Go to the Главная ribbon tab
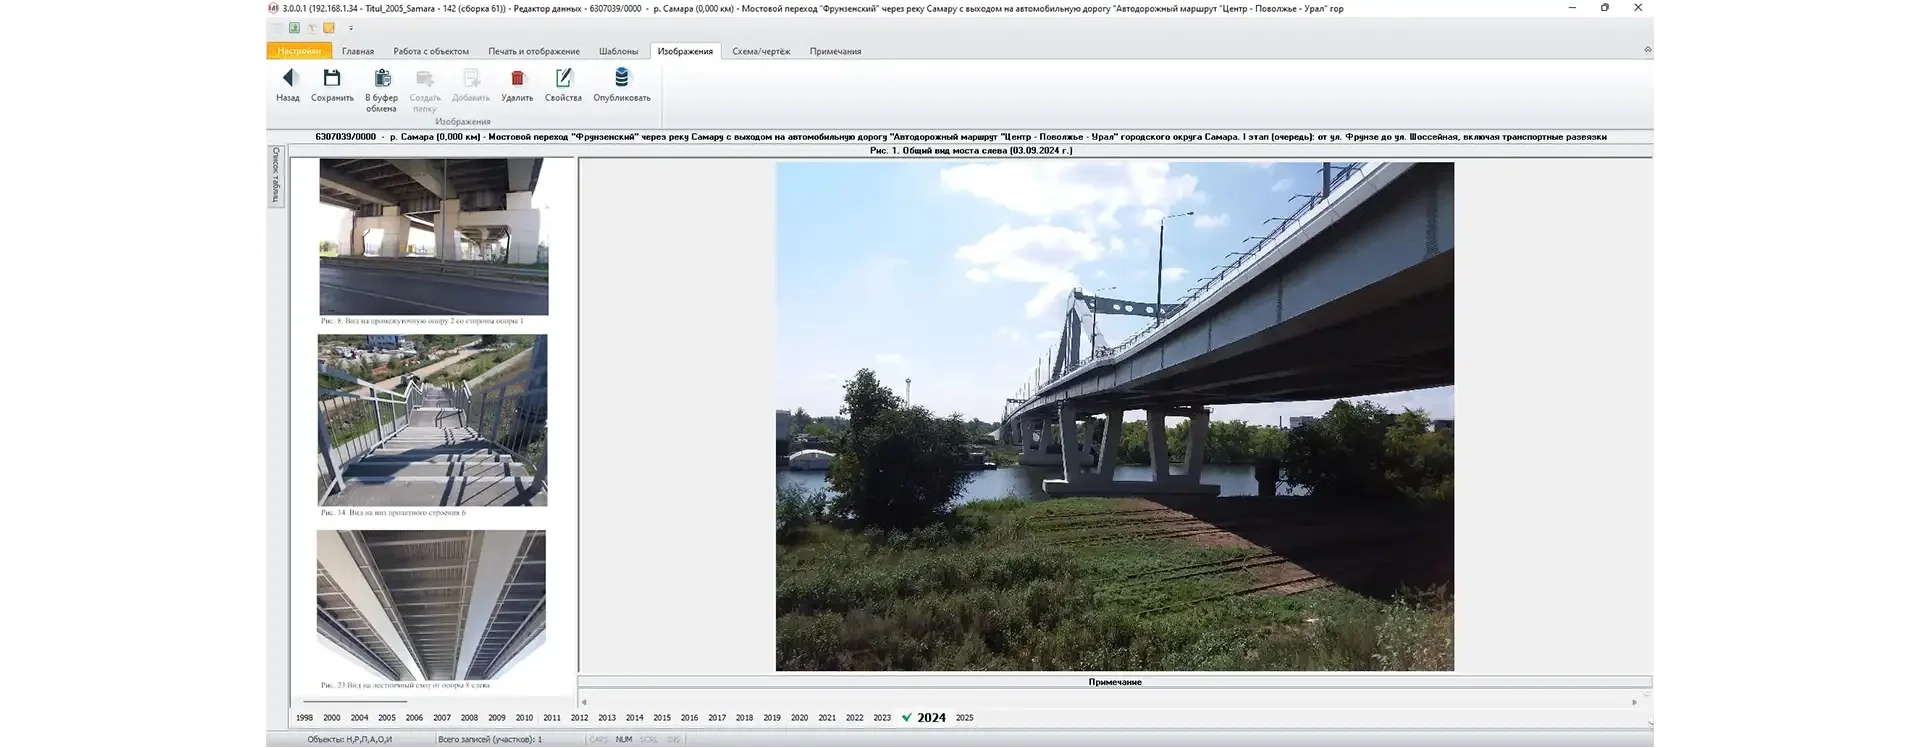This screenshot has width=1919, height=748. pyautogui.click(x=357, y=51)
